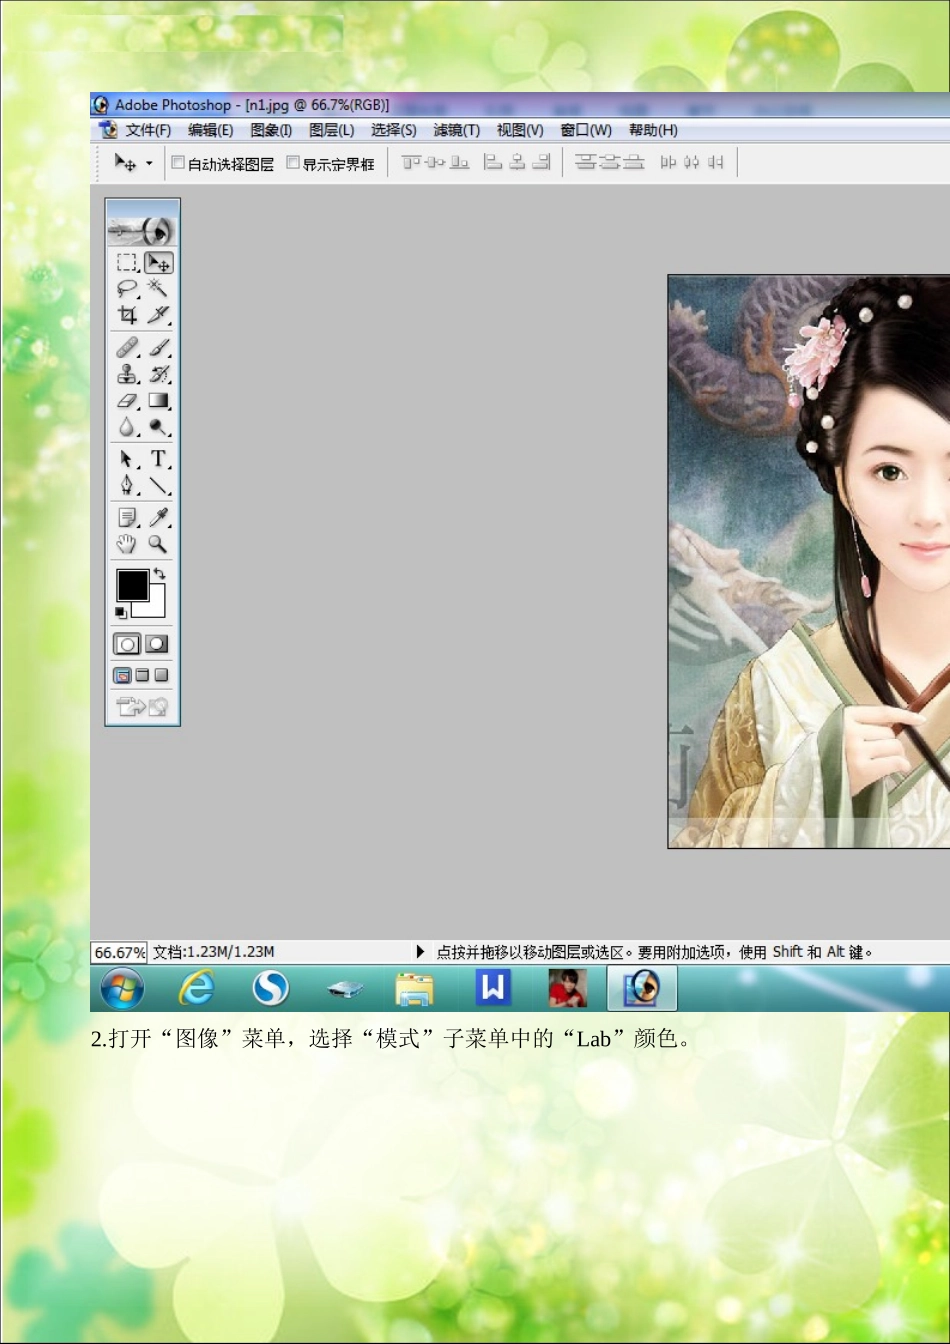
Task: Open the 视图(V) menu
Action: [x=520, y=130]
